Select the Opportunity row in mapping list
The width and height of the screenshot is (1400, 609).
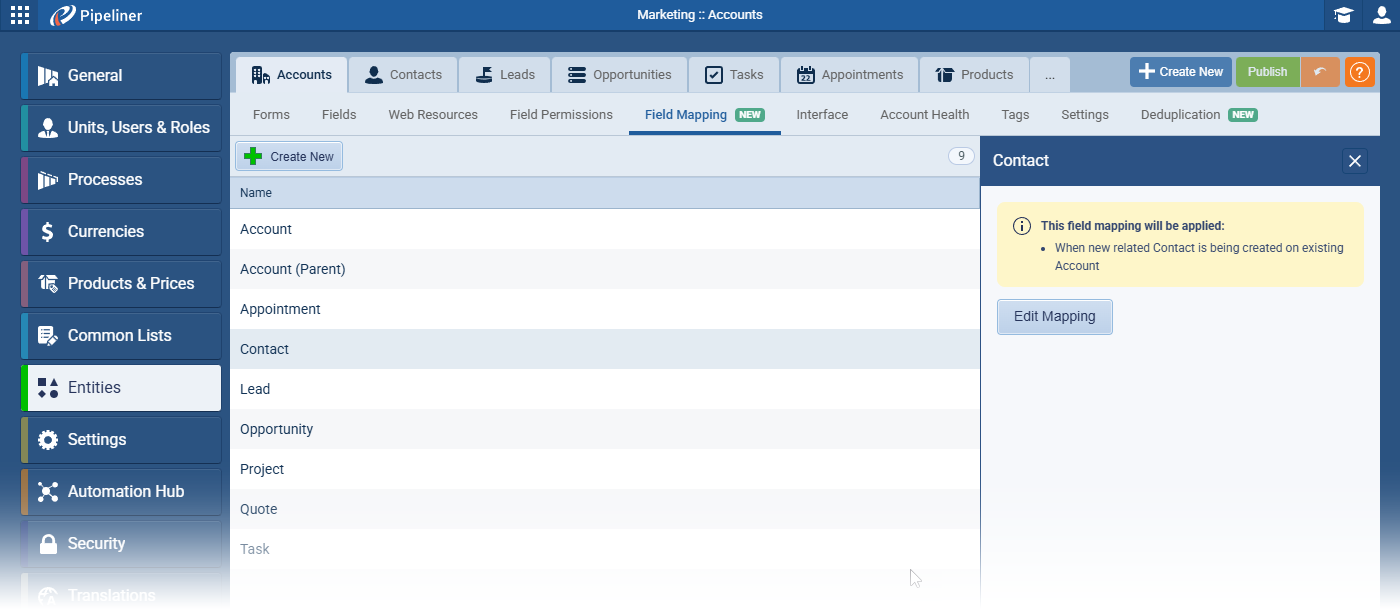(x=277, y=429)
